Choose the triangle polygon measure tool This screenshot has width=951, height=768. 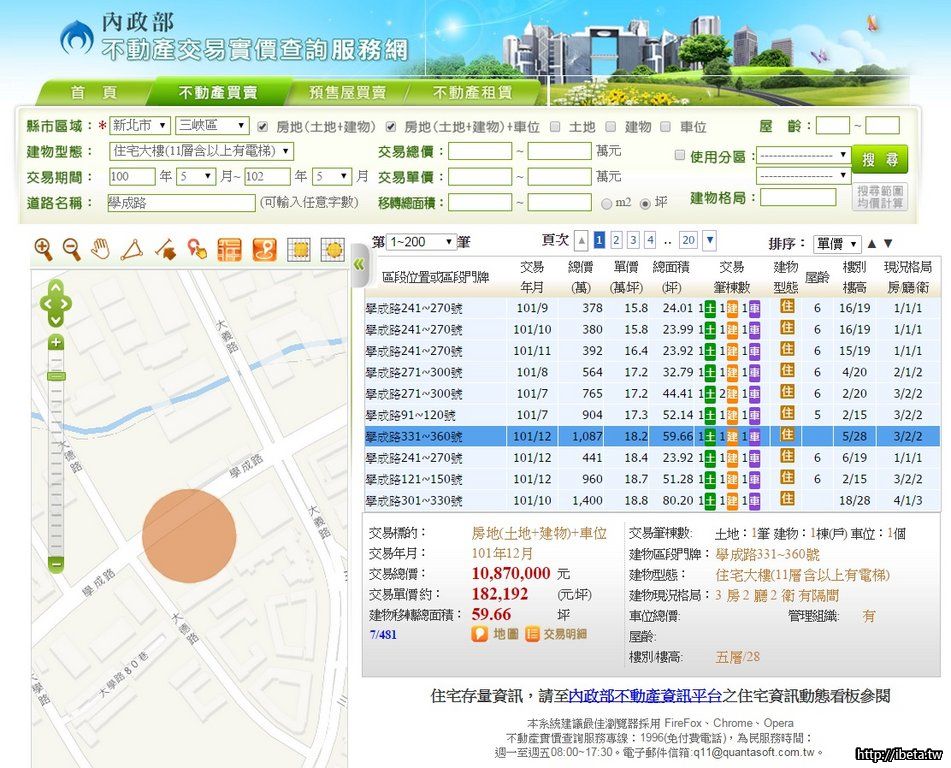pyautogui.click(x=131, y=249)
